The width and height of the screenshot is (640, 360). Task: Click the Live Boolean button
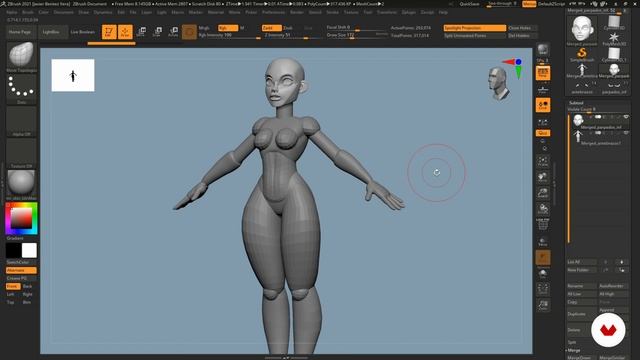(x=82, y=32)
